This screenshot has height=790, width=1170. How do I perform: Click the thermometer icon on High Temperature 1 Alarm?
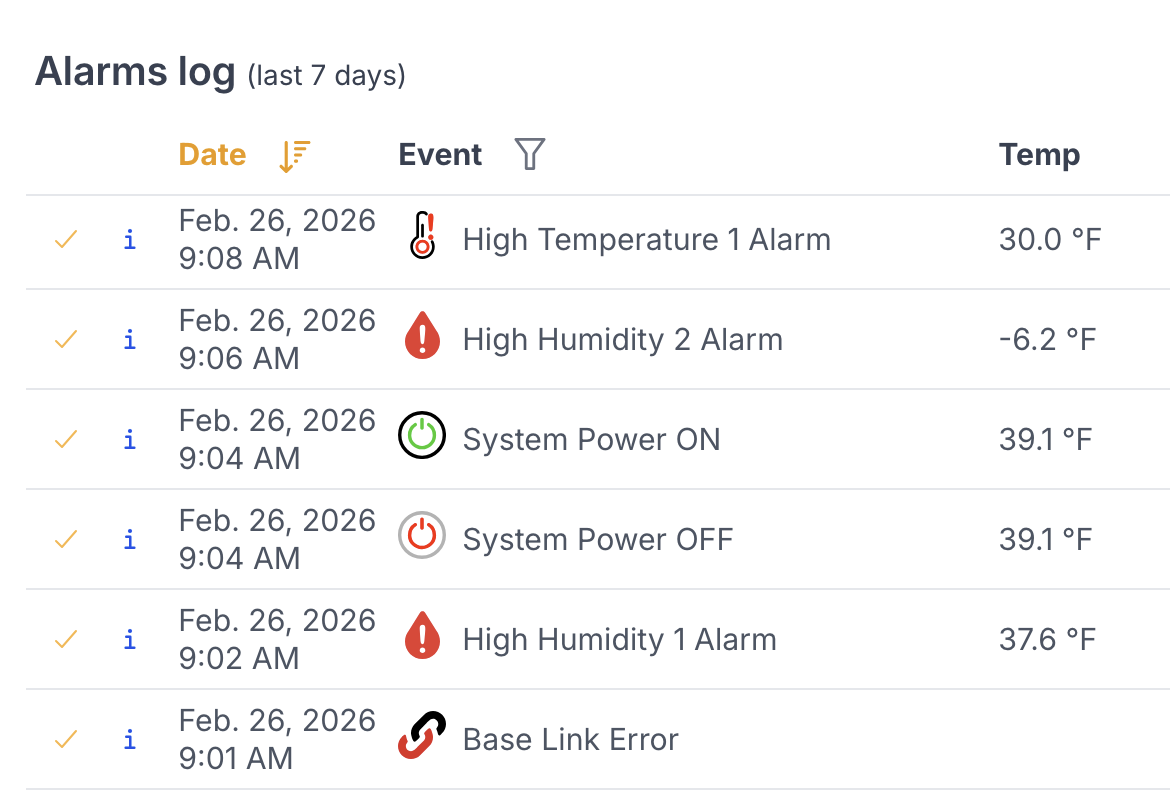pos(421,237)
